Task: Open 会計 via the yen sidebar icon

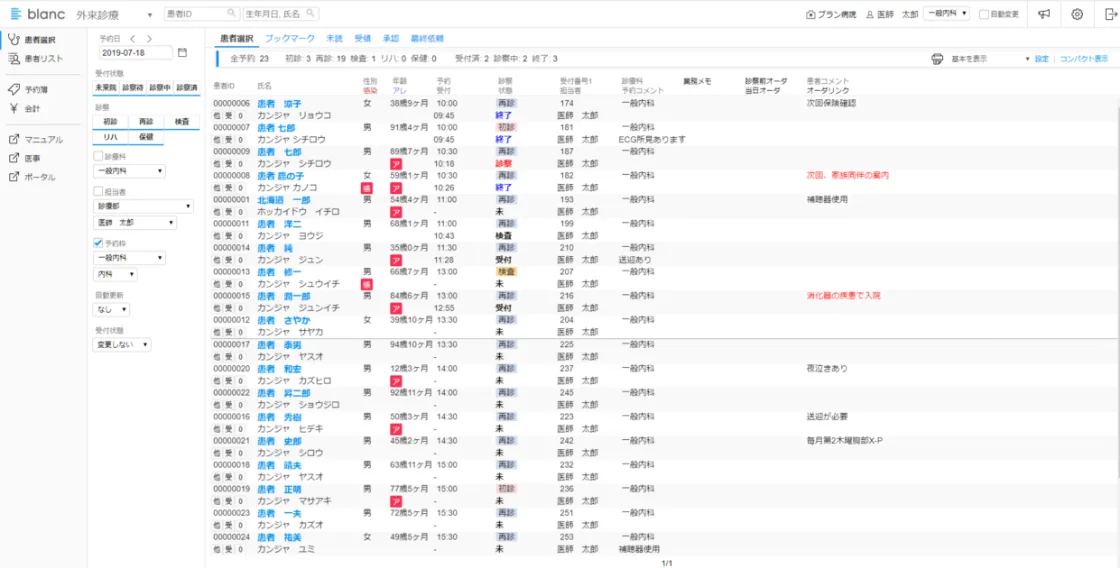Action: [13, 109]
